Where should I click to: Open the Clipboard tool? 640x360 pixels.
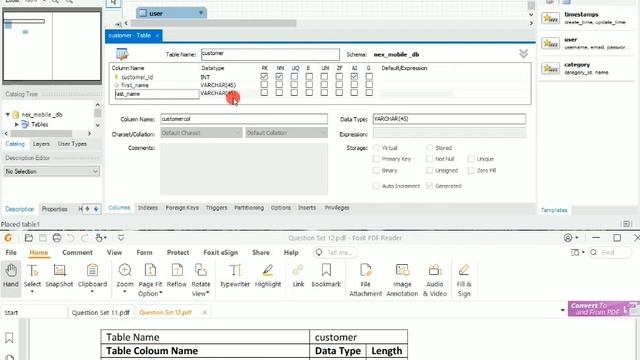pos(92,278)
